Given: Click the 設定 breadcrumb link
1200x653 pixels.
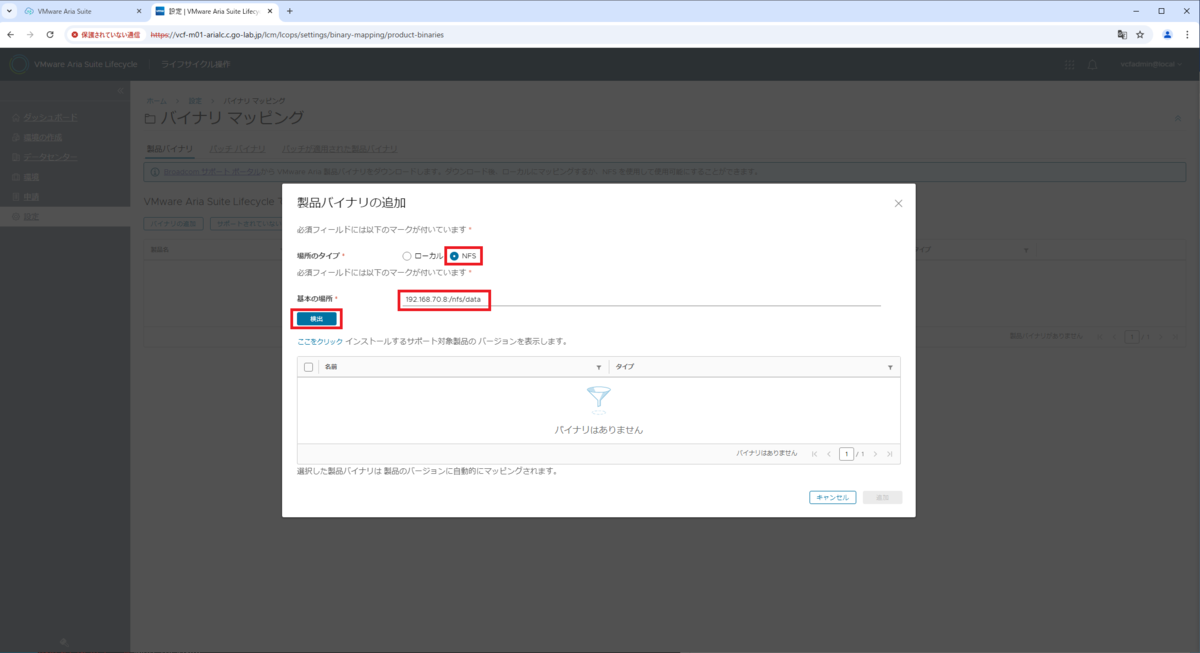Looking at the screenshot, I should pos(195,101).
